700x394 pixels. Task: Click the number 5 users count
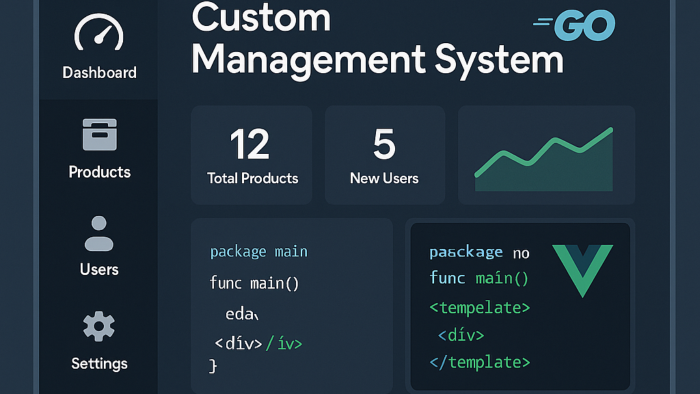[x=384, y=144]
